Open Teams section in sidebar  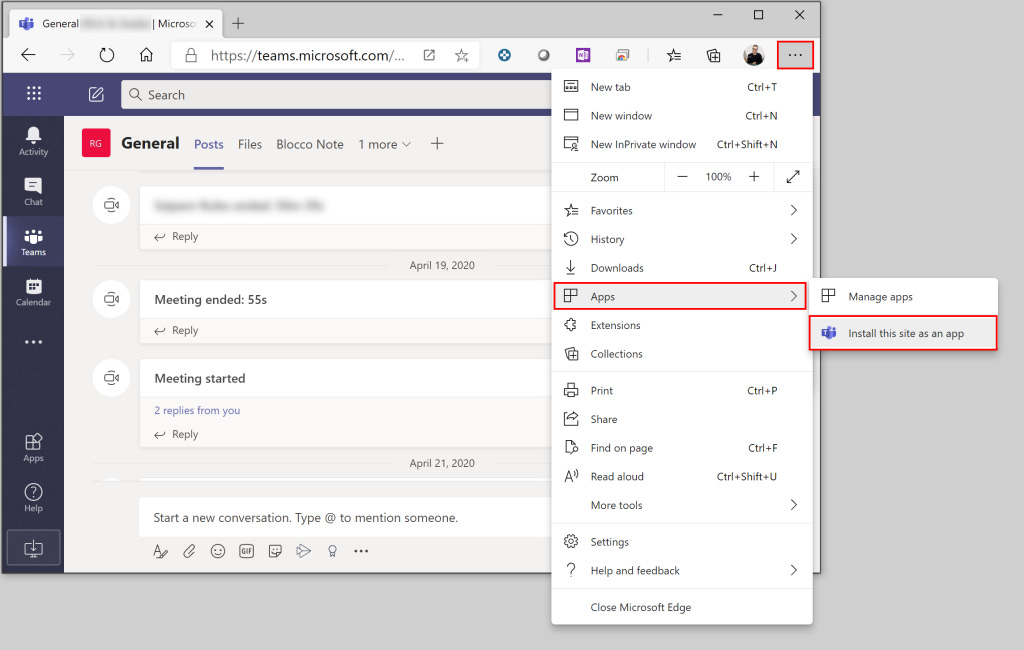(33, 242)
